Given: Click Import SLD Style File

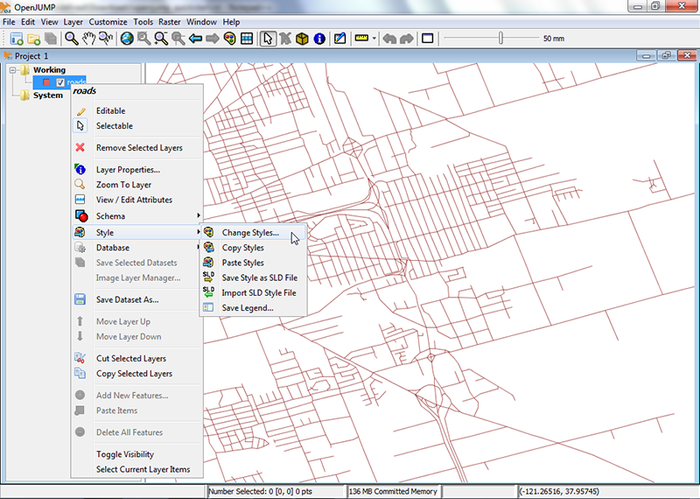Looking at the screenshot, I should pos(253,293).
